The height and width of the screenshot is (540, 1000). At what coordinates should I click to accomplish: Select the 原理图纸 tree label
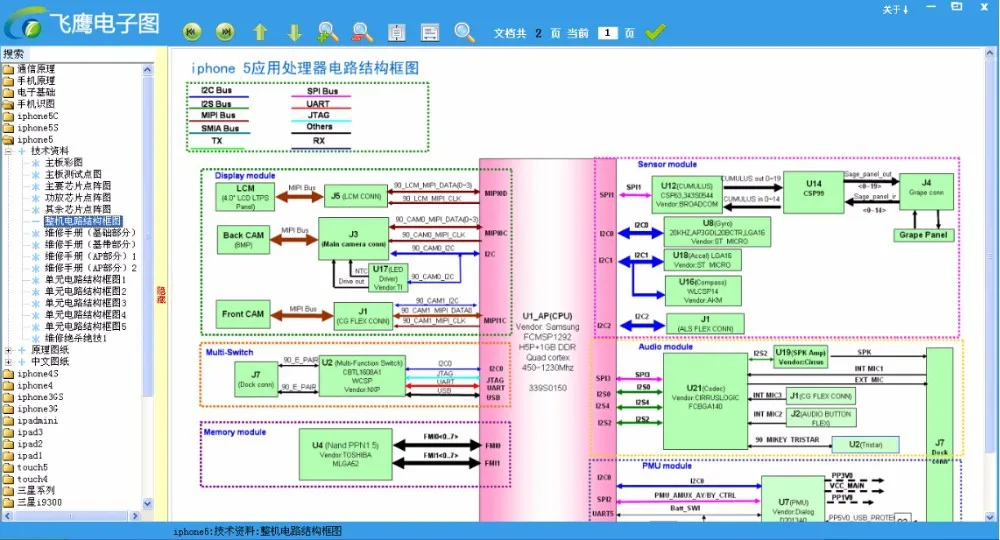[x=50, y=350]
